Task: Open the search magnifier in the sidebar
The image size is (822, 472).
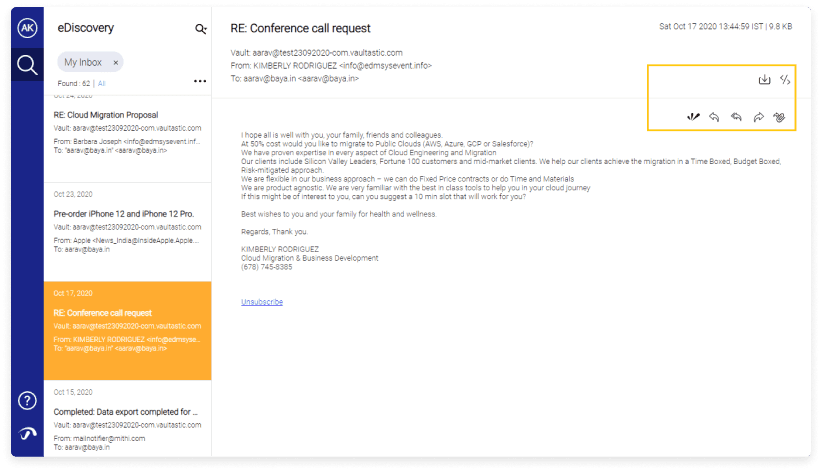Action: point(28,66)
